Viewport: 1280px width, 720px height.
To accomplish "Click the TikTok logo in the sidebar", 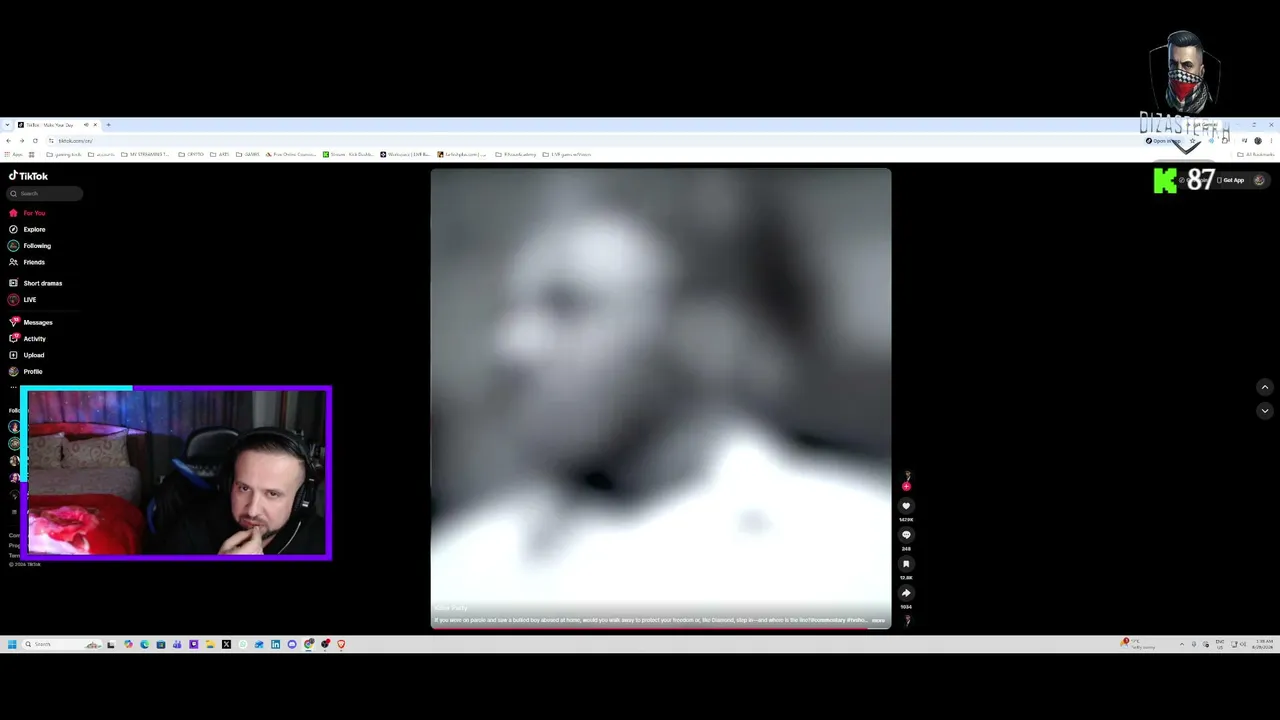I will point(28,176).
